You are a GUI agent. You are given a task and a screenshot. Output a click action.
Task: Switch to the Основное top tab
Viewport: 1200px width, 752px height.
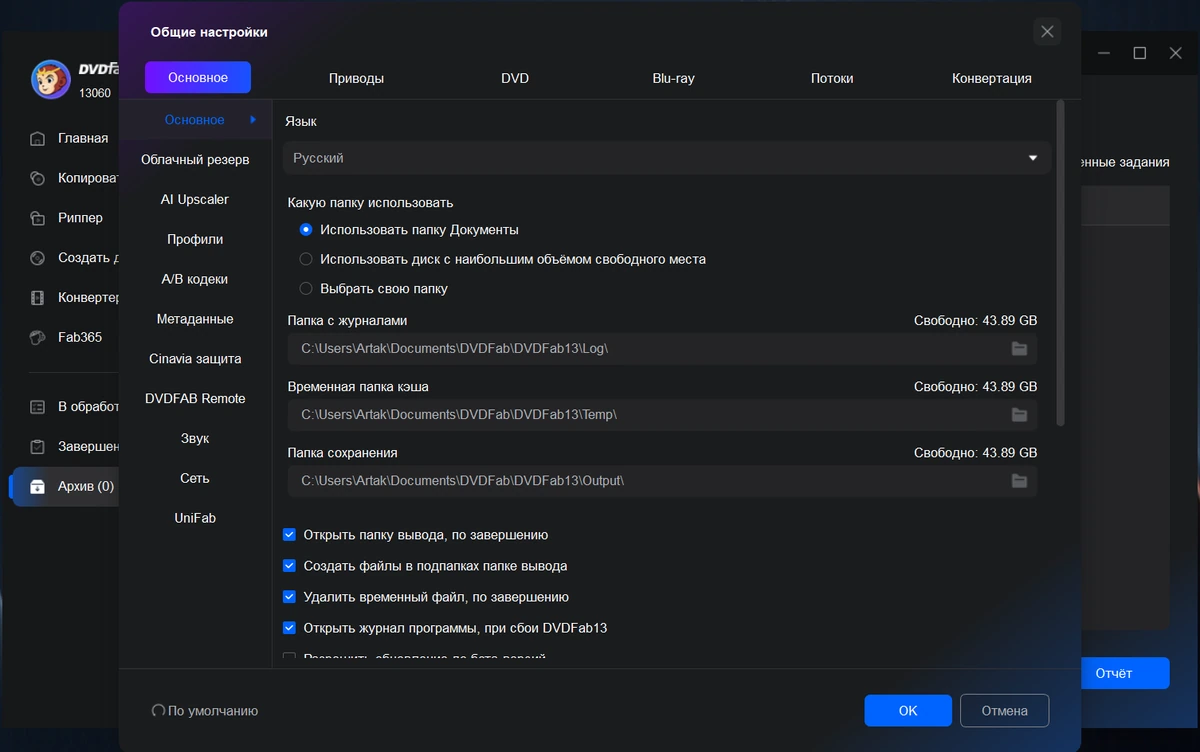pos(198,78)
